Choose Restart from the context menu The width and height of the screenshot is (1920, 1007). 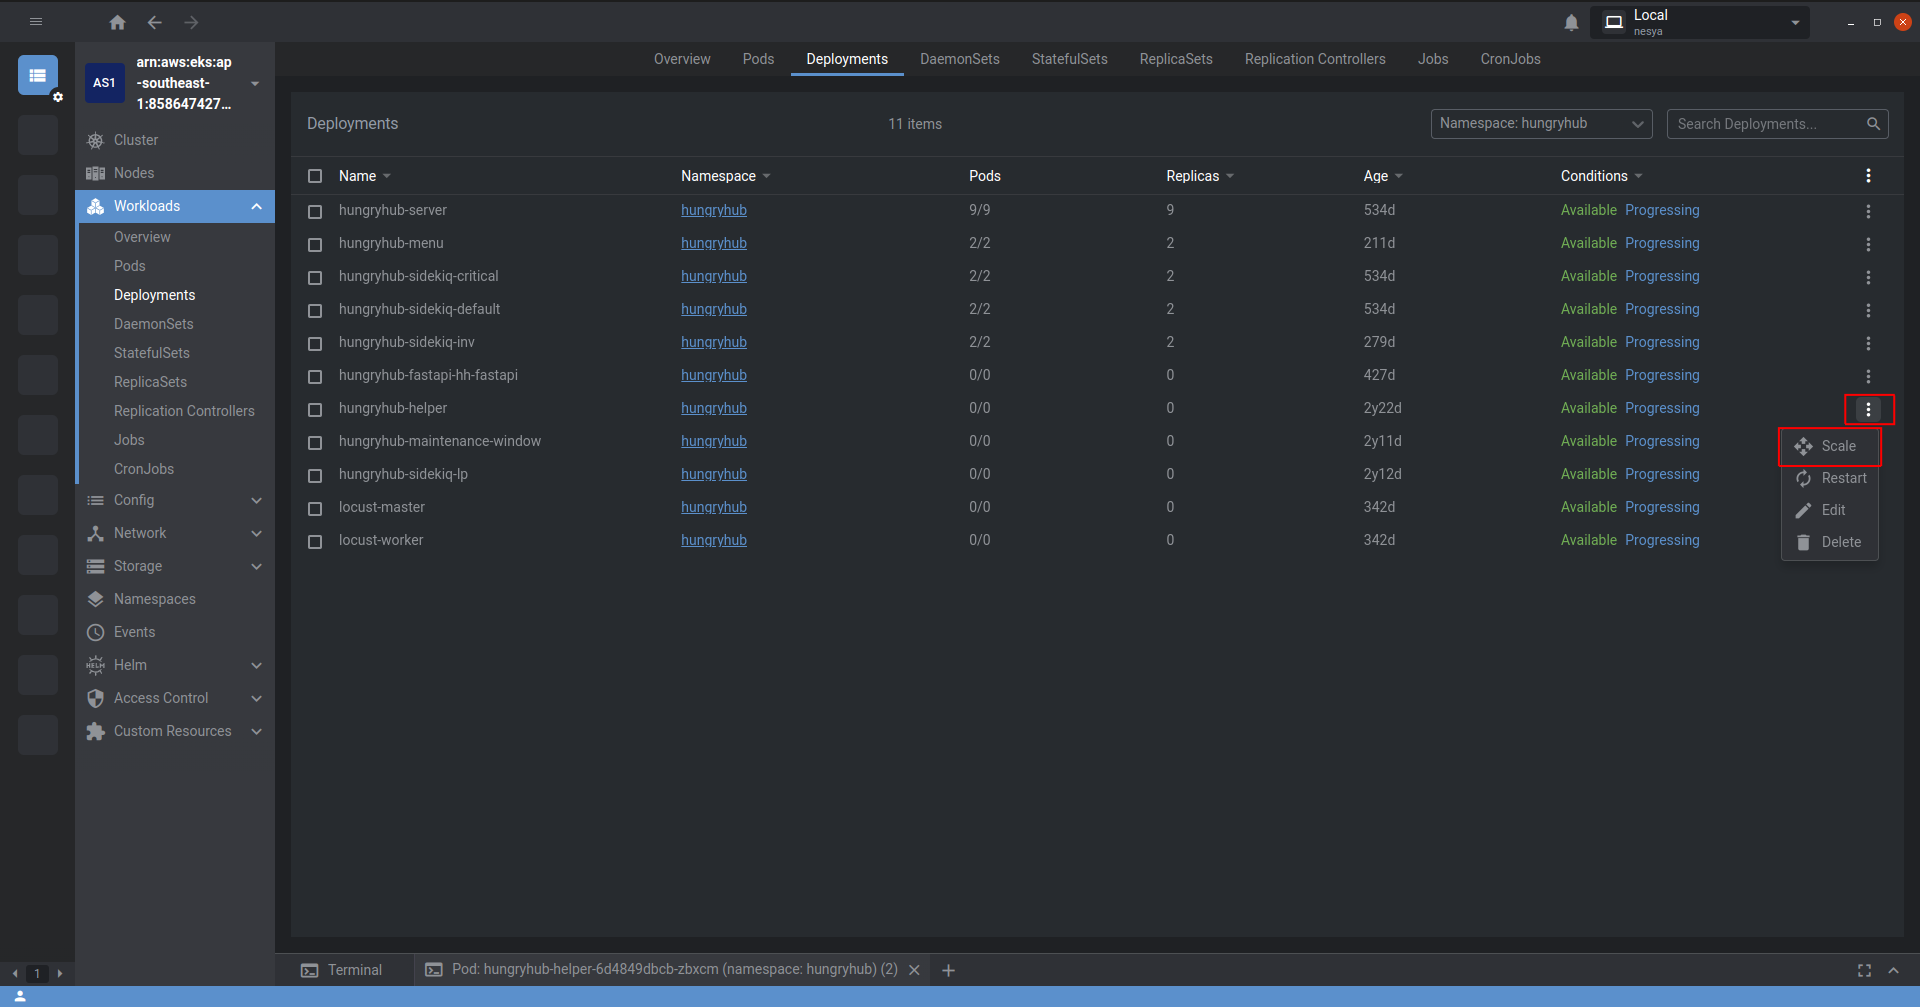(x=1843, y=478)
